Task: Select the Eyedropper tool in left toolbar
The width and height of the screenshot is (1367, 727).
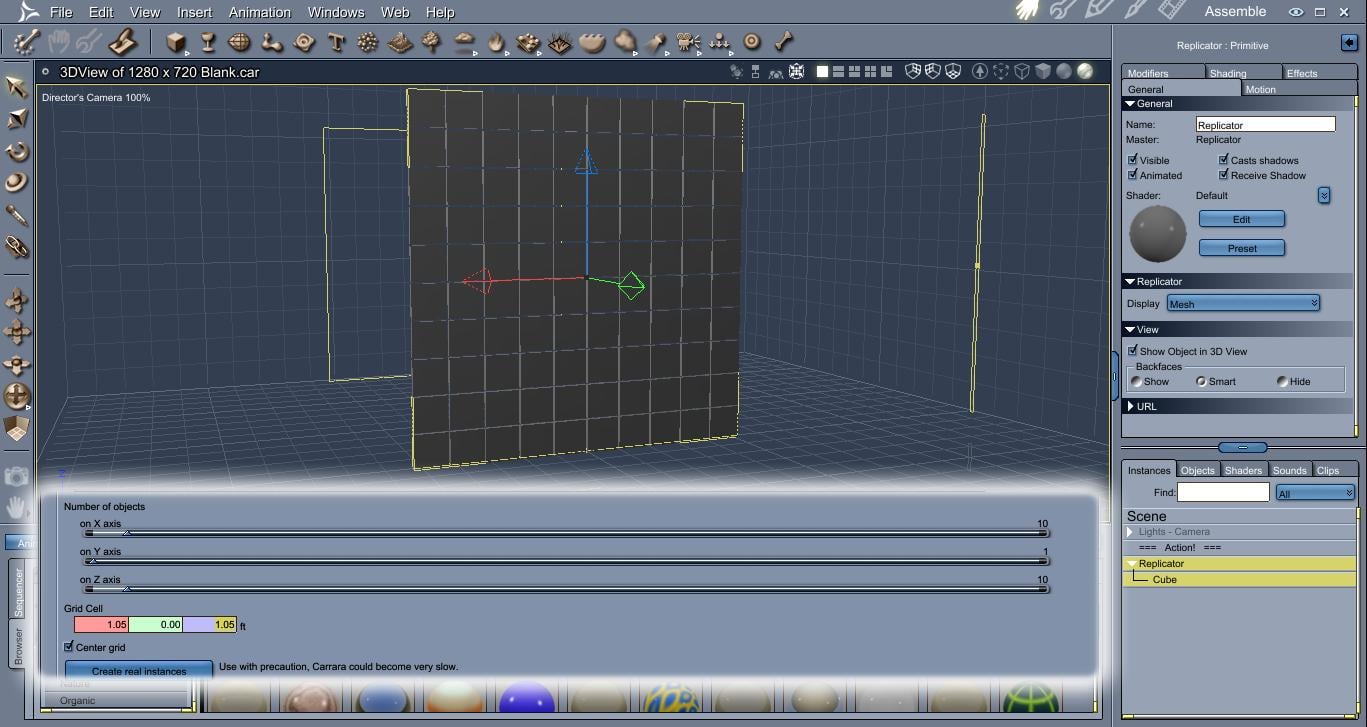Action: pos(17,215)
